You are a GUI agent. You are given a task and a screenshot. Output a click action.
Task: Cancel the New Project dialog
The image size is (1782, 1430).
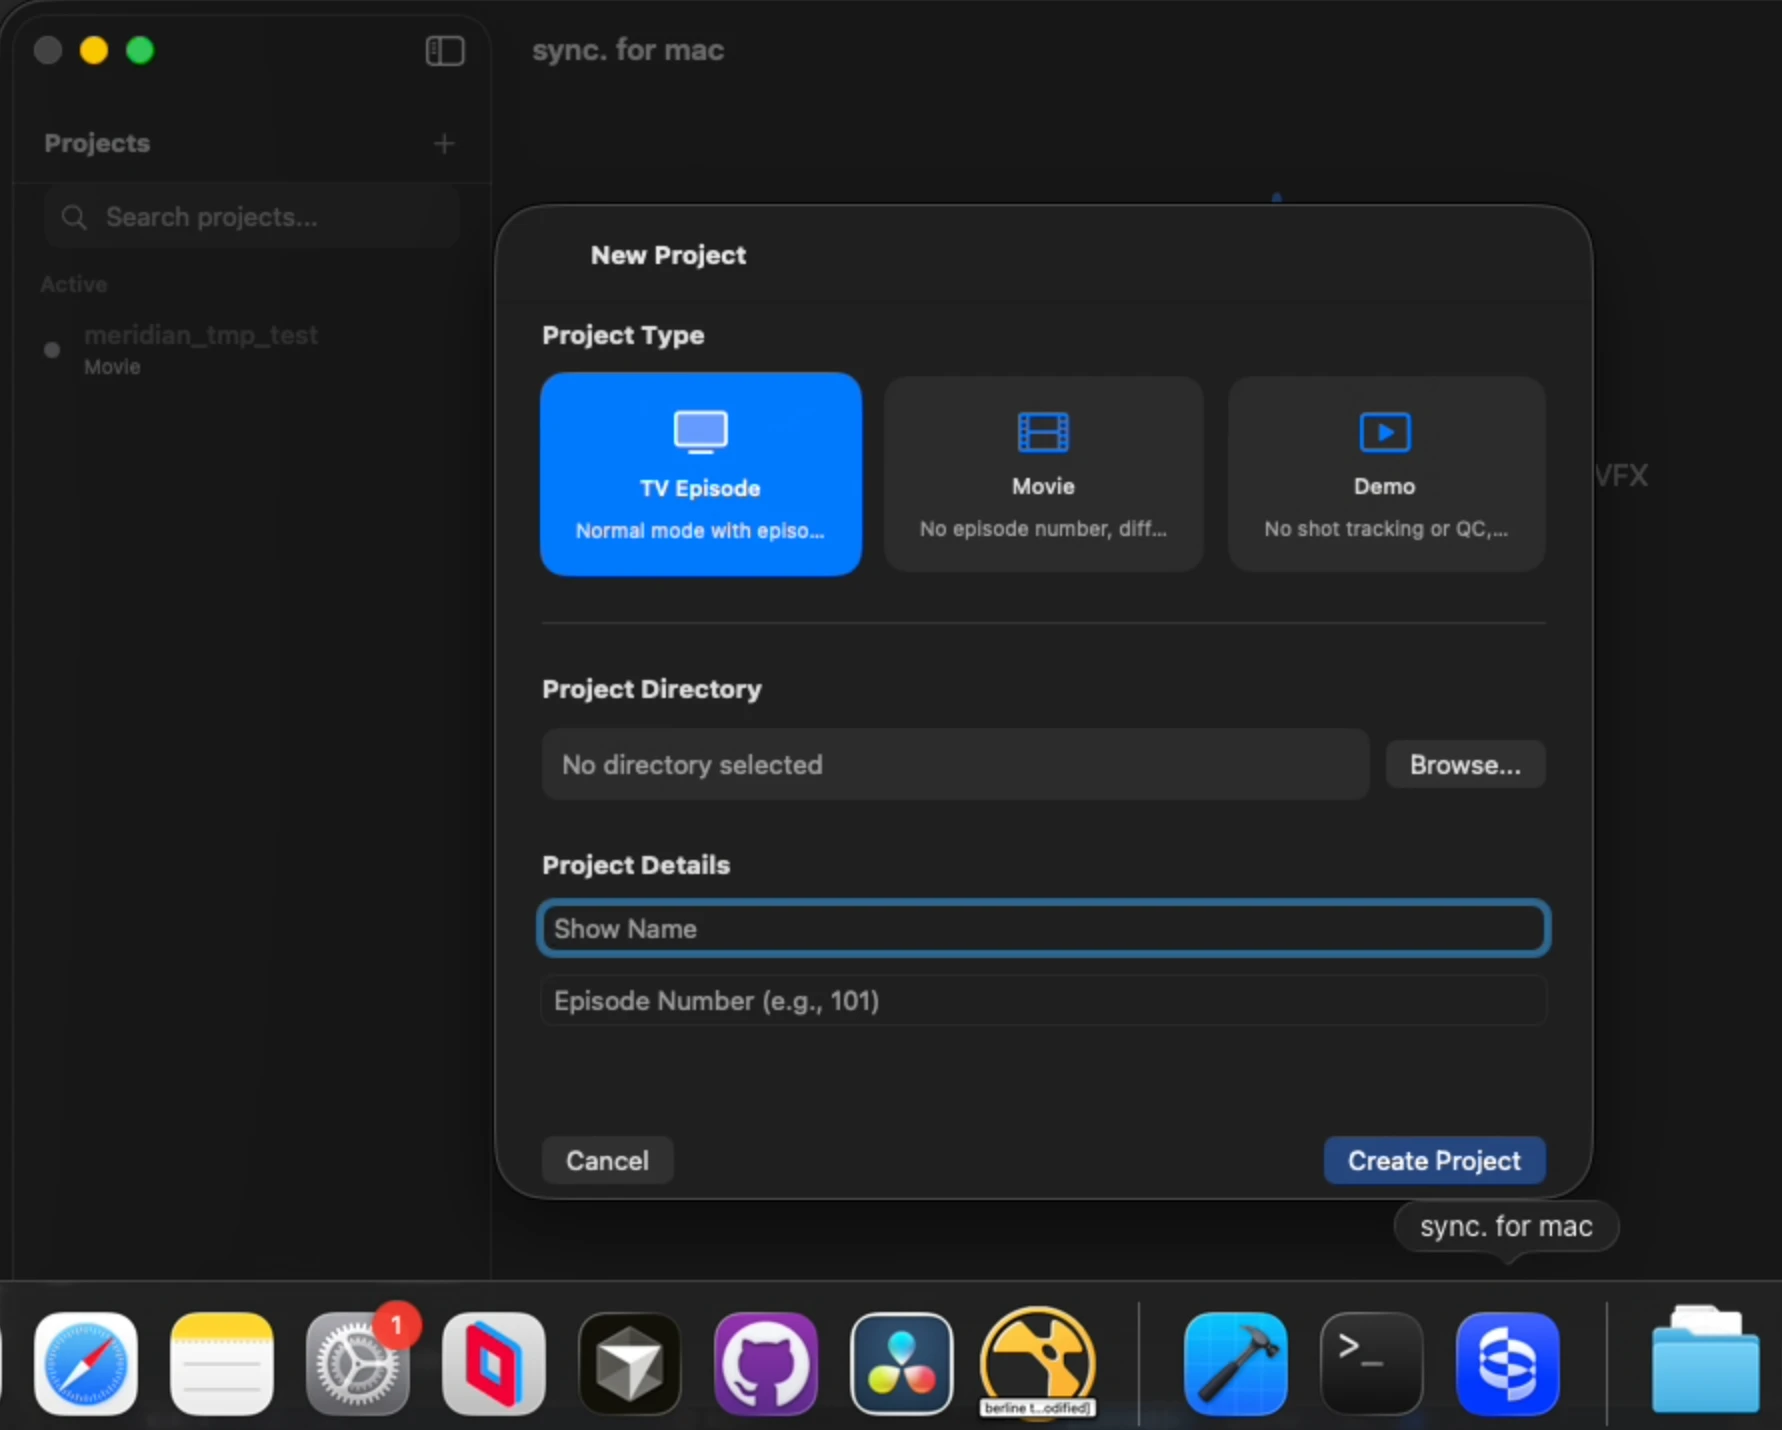coord(607,1161)
